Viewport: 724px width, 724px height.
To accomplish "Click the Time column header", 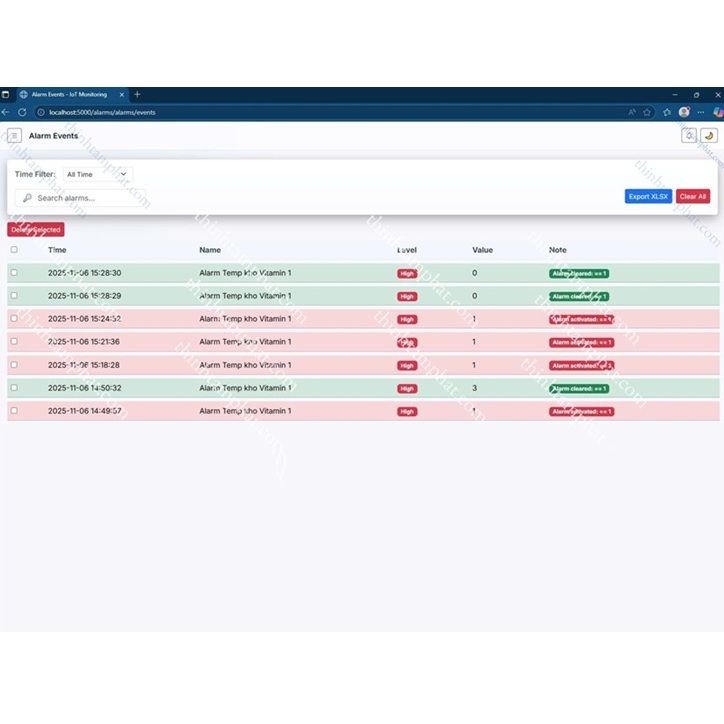I will click(57, 250).
